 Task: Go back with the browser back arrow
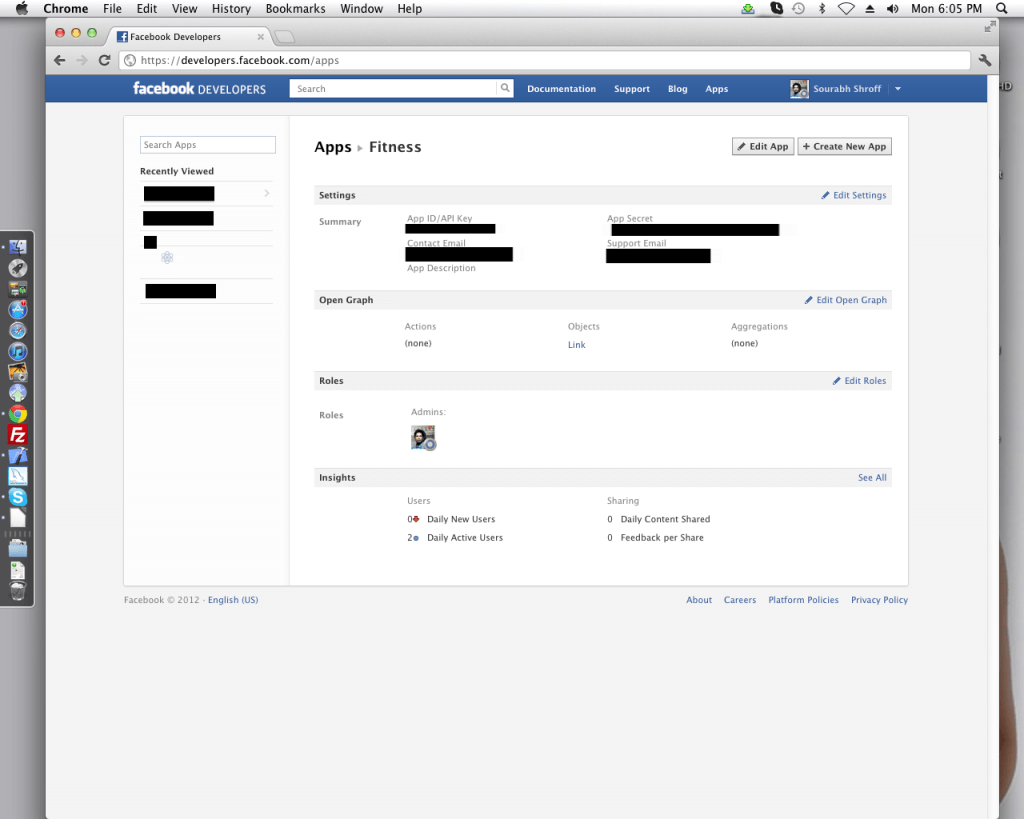click(59, 60)
